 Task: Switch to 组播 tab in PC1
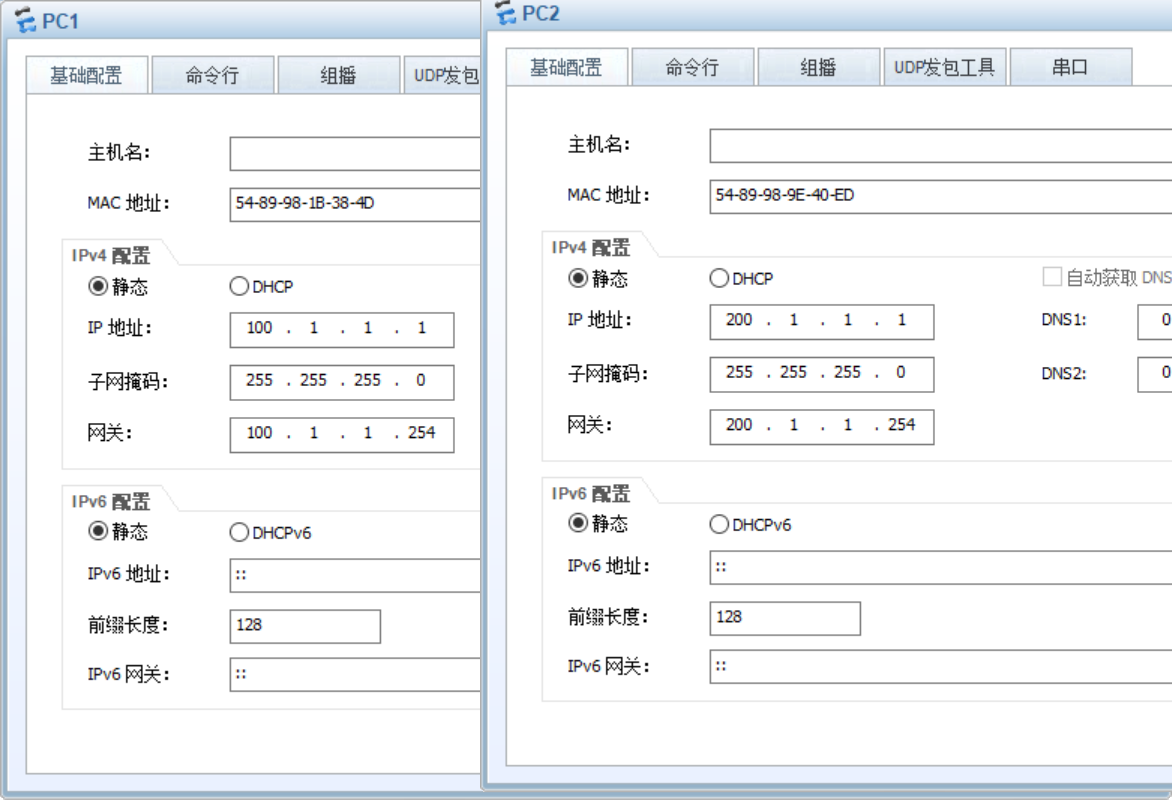tap(338, 76)
